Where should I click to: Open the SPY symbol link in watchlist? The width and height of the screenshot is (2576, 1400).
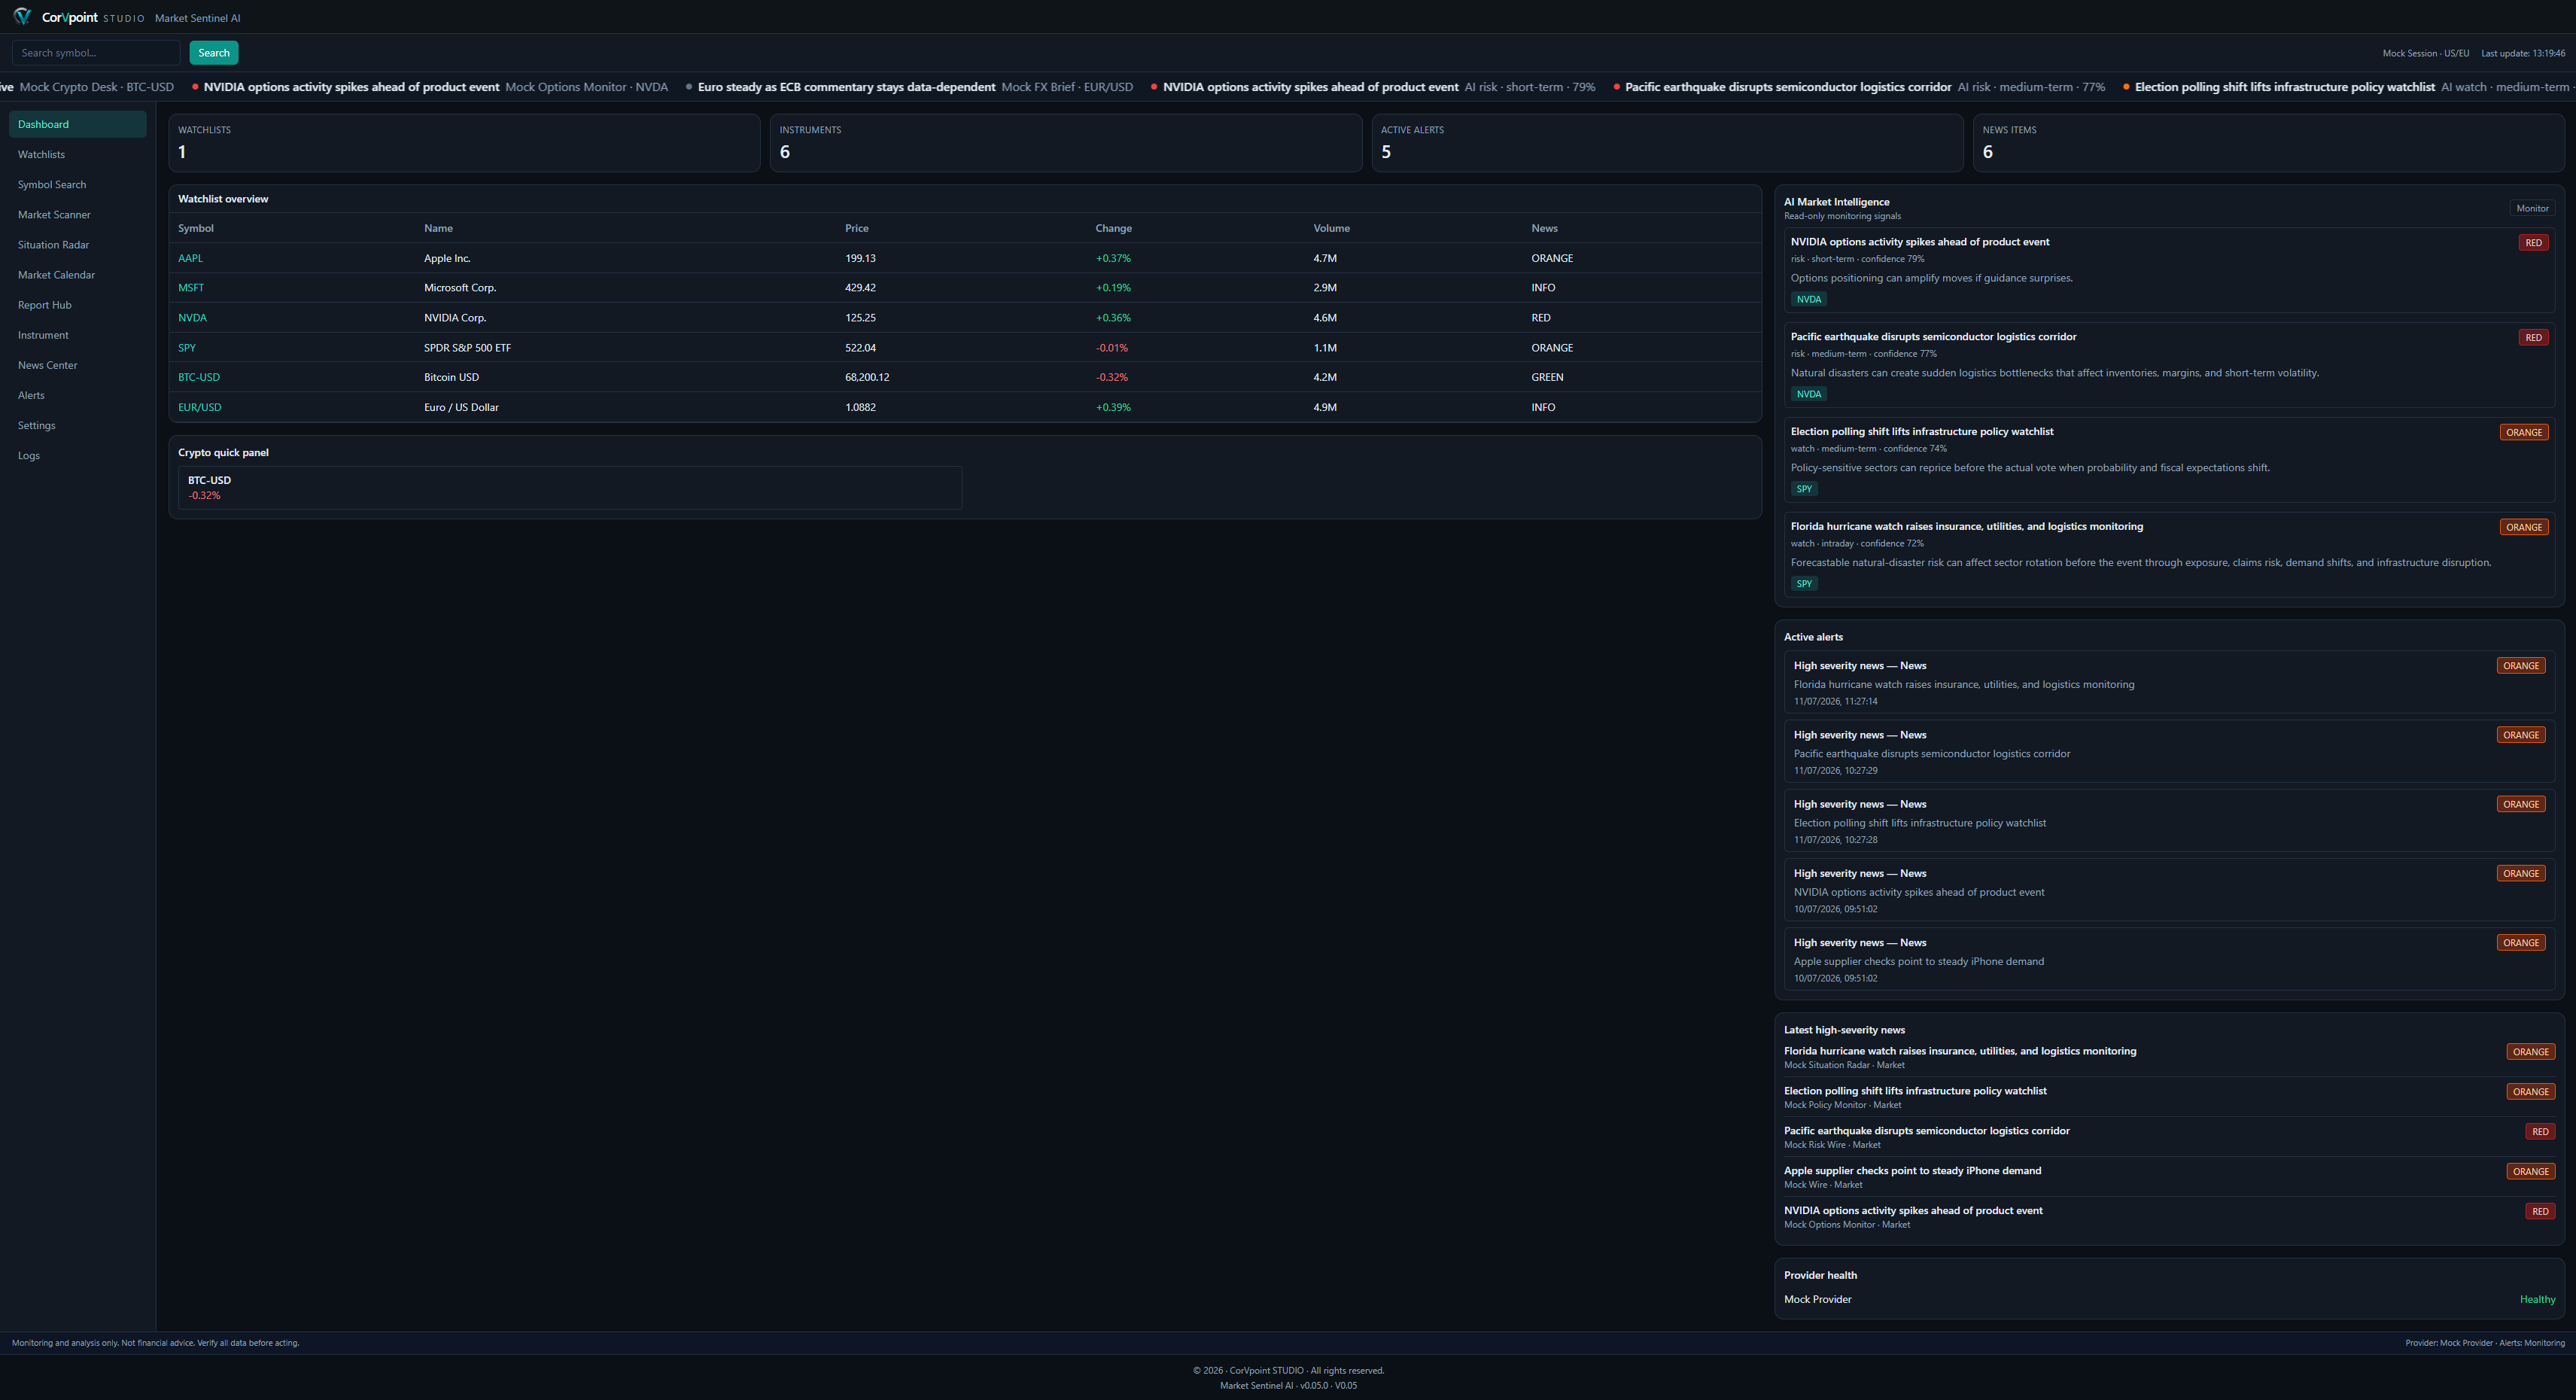point(187,348)
